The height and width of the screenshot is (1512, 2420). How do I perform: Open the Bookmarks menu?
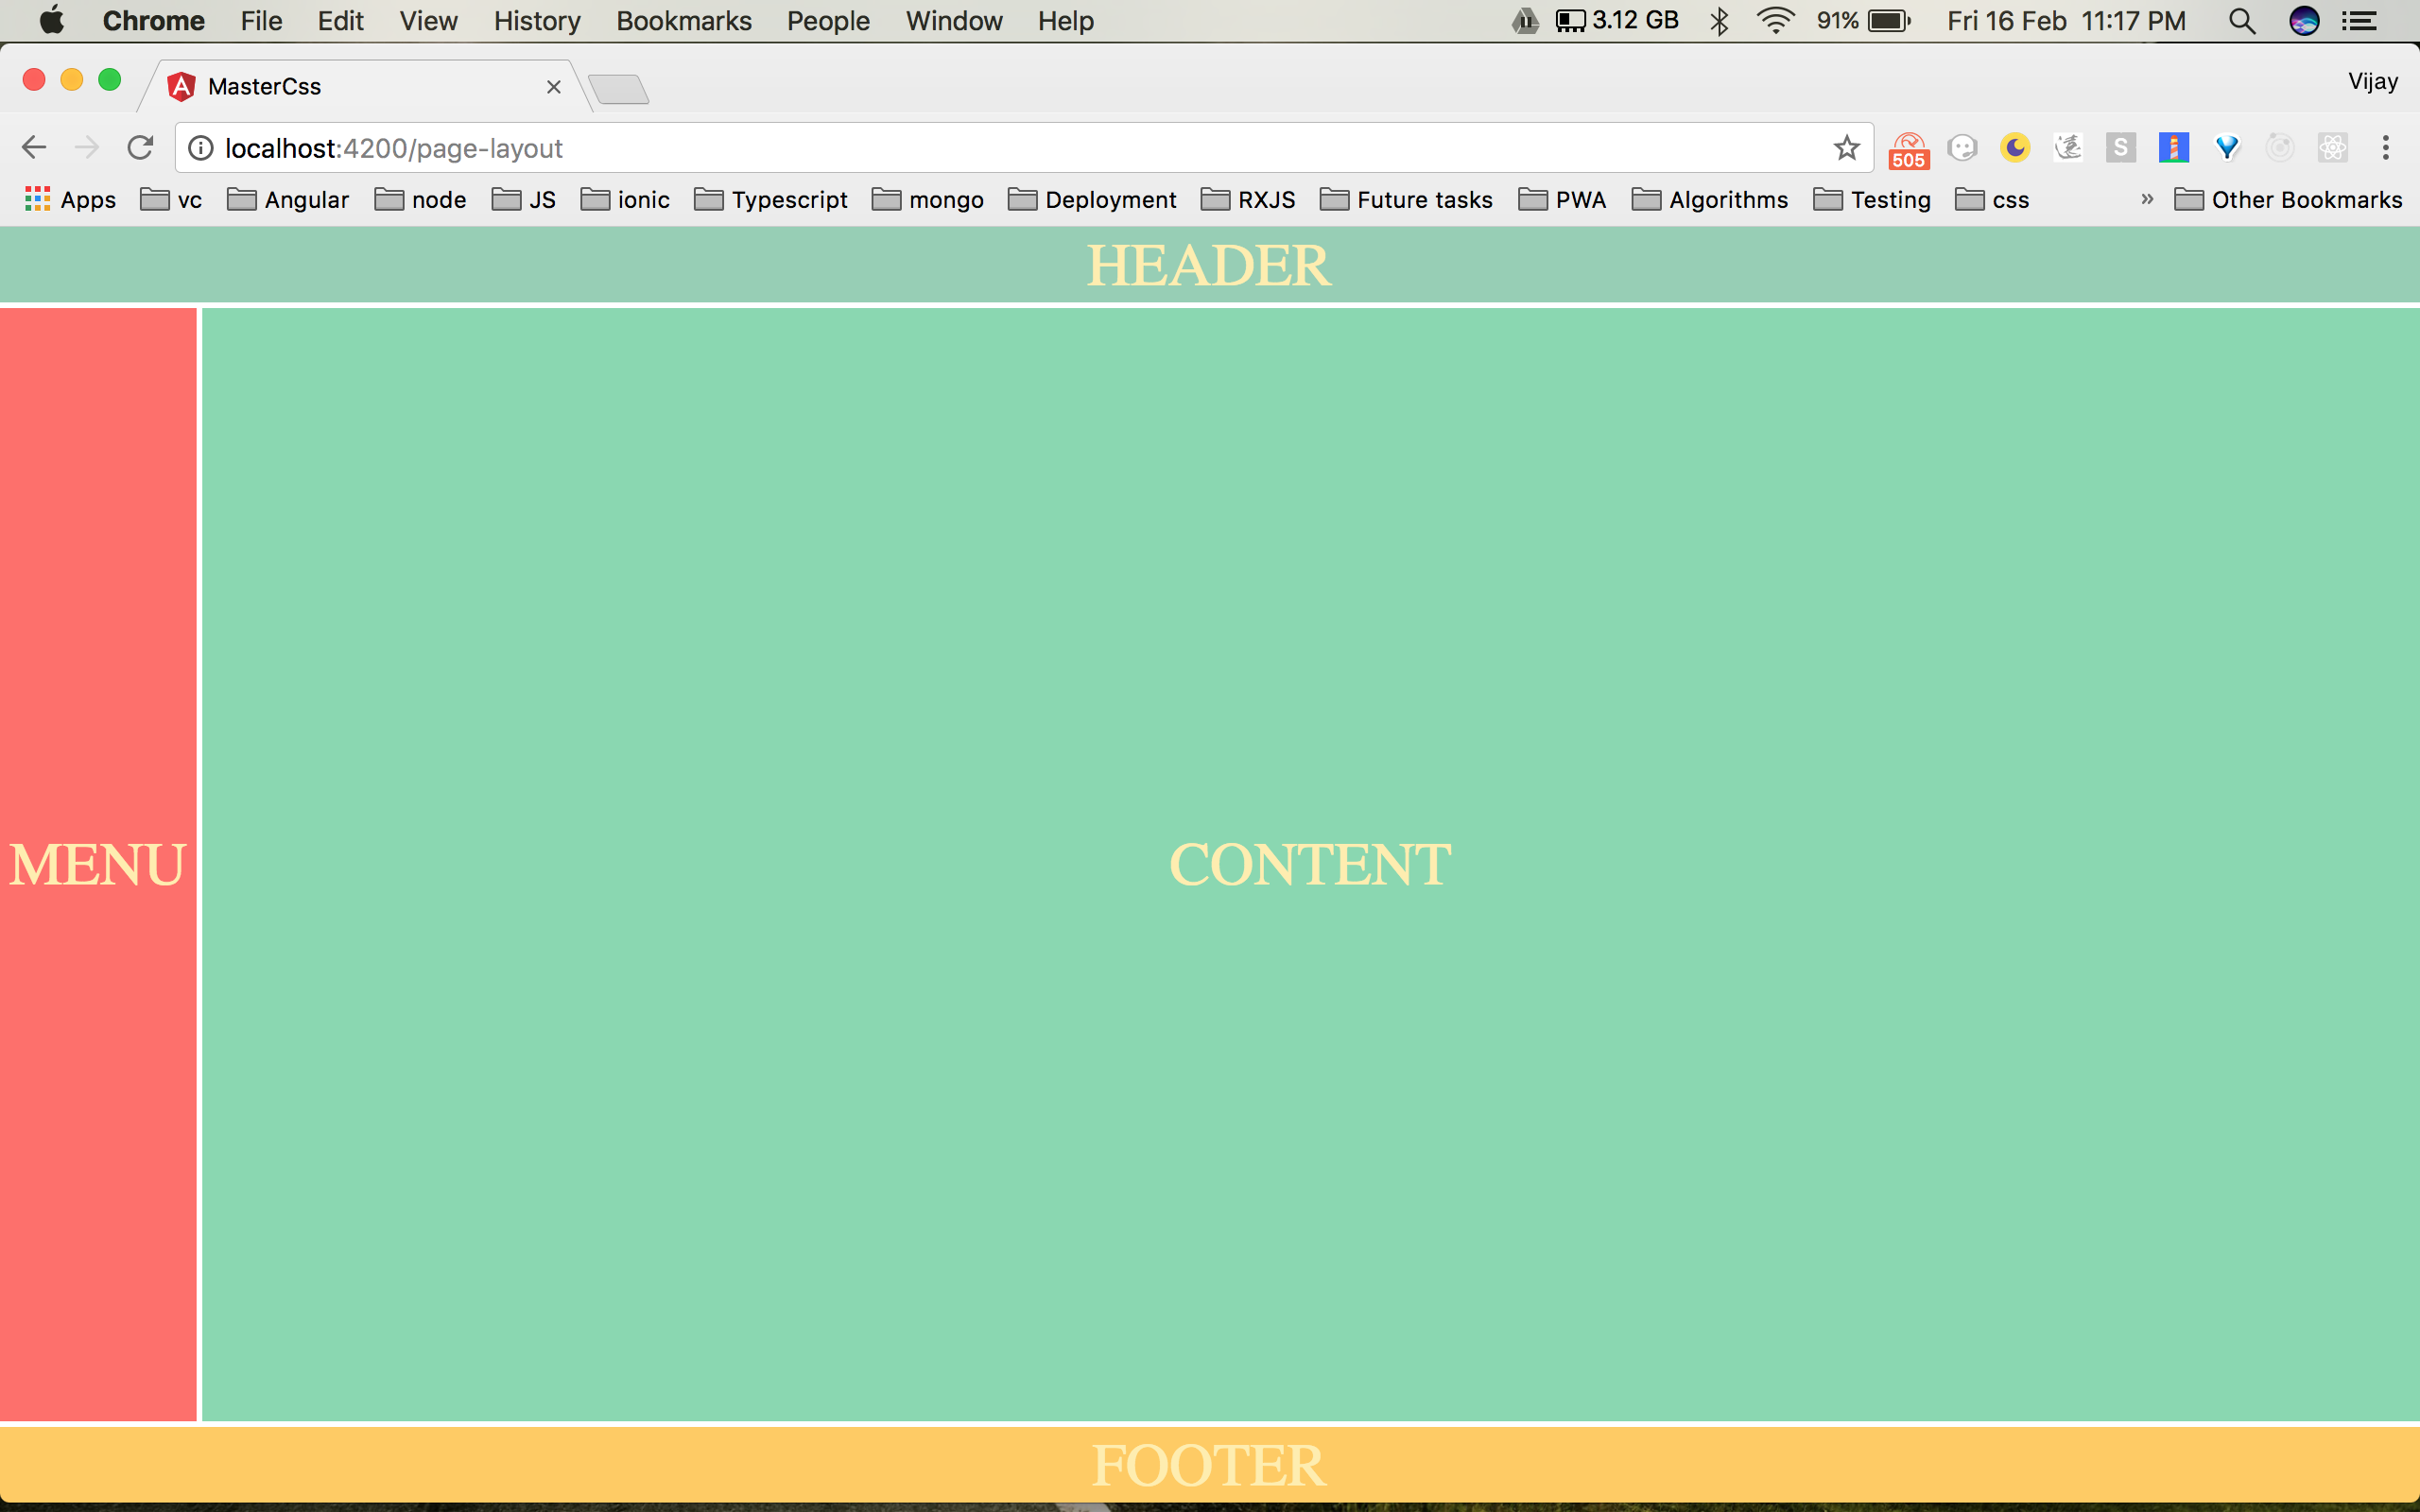[x=683, y=21]
